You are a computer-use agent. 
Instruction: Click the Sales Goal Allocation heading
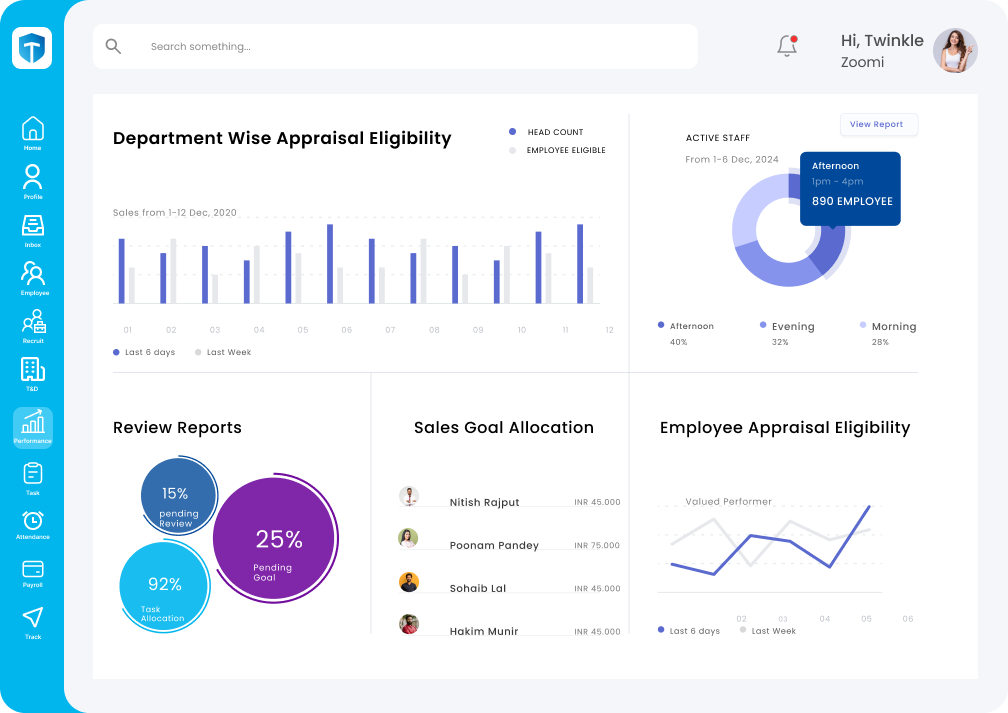(x=504, y=428)
